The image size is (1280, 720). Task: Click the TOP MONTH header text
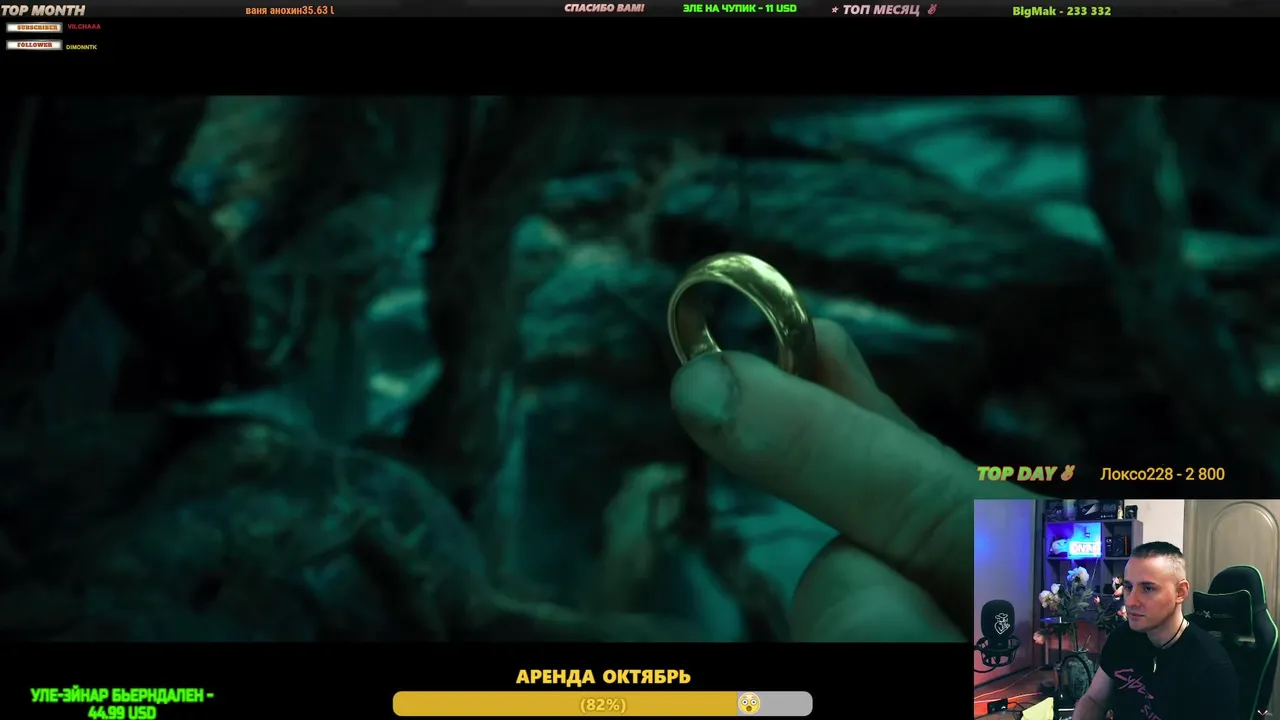coord(43,10)
